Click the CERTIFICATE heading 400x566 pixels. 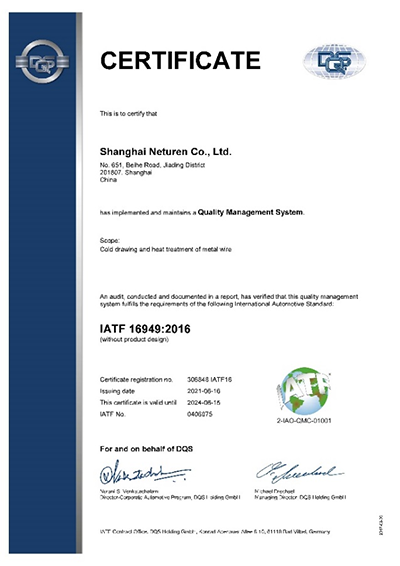[x=180, y=60]
